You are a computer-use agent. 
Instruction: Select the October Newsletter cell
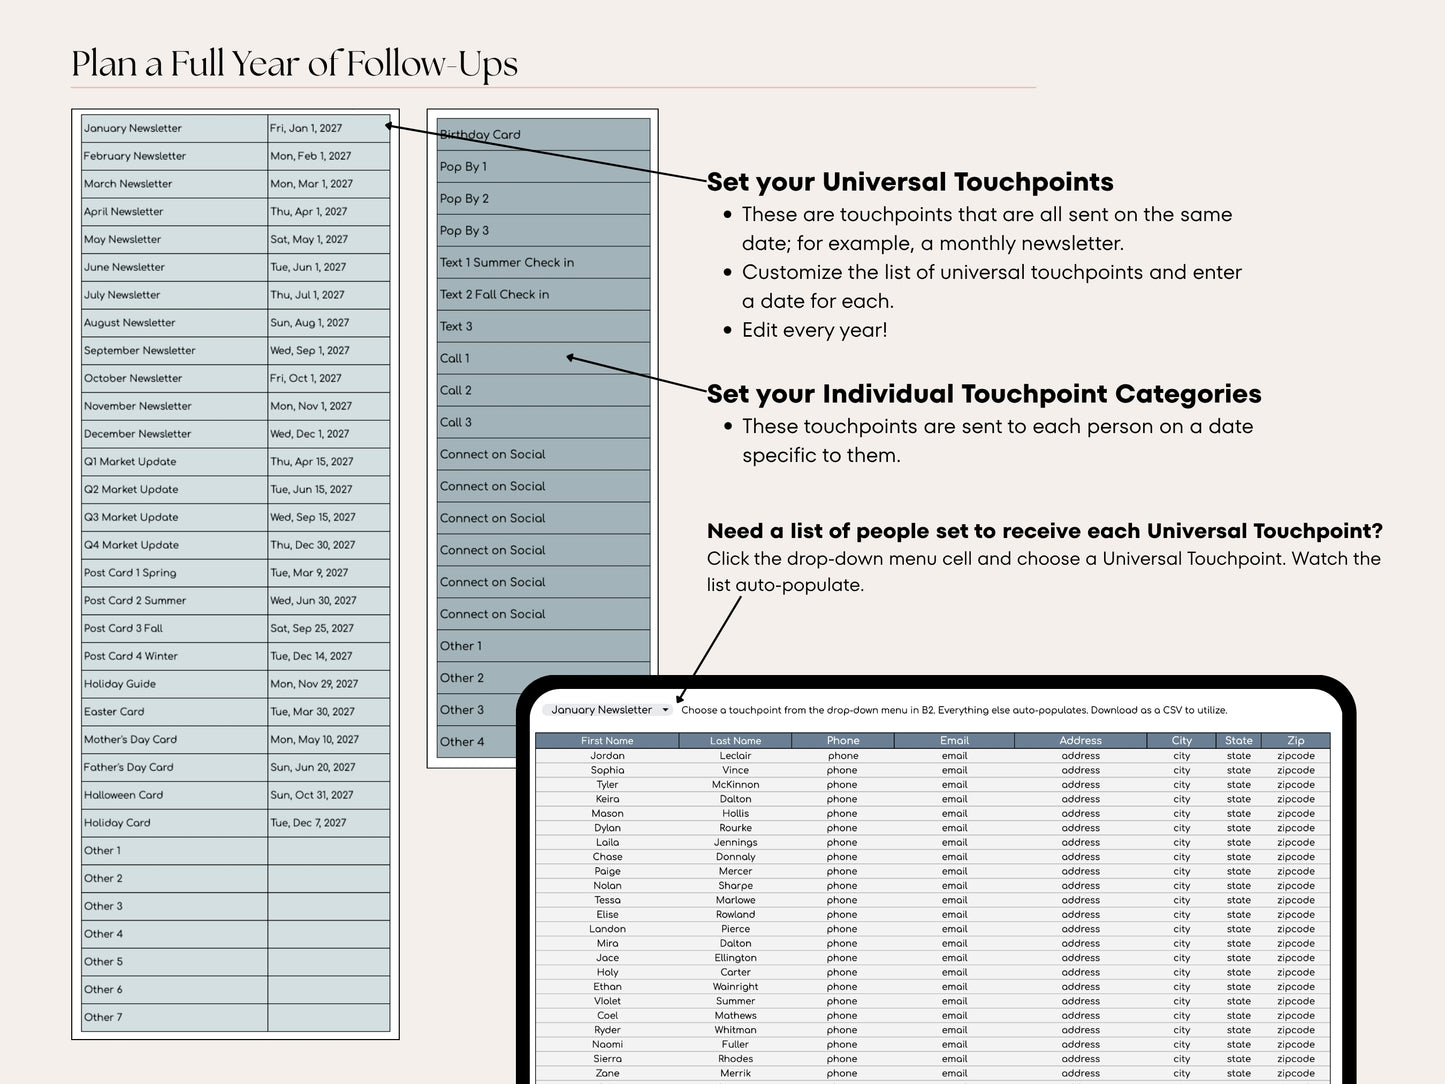click(x=174, y=378)
